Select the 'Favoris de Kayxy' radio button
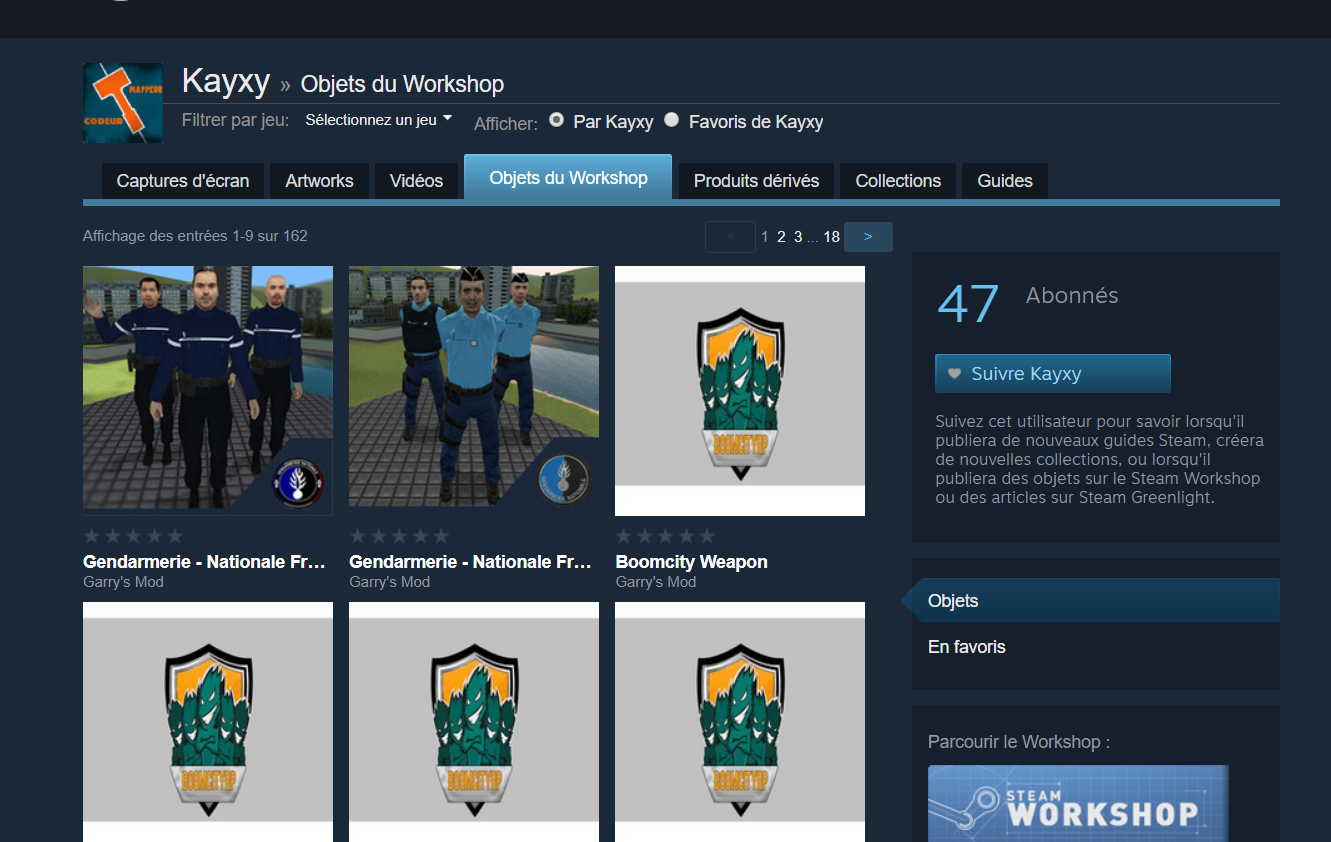 coord(672,120)
